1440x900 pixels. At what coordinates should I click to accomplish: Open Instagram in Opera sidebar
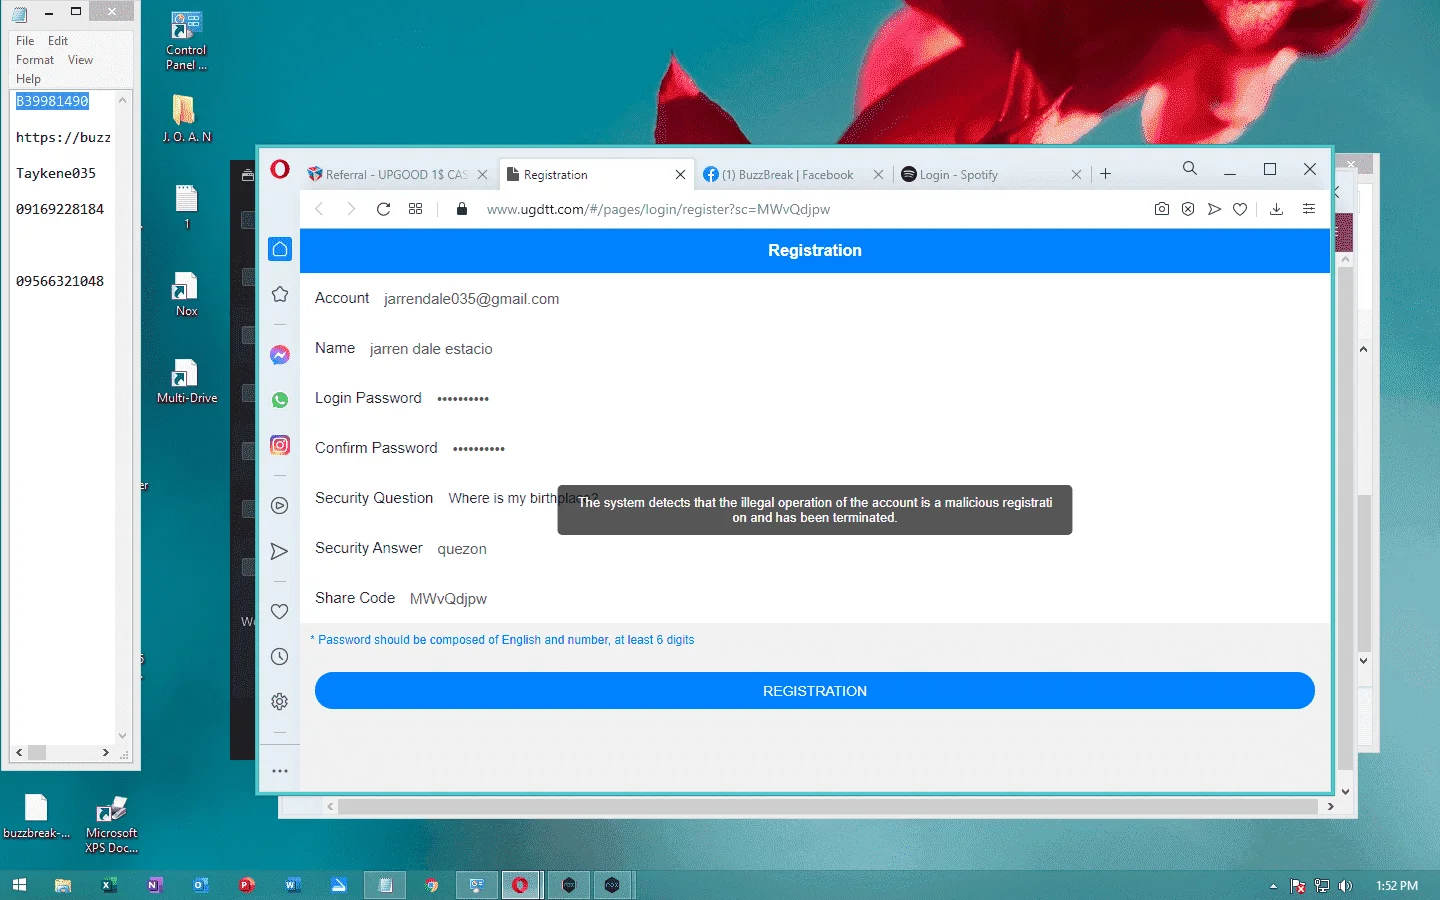click(x=280, y=445)
